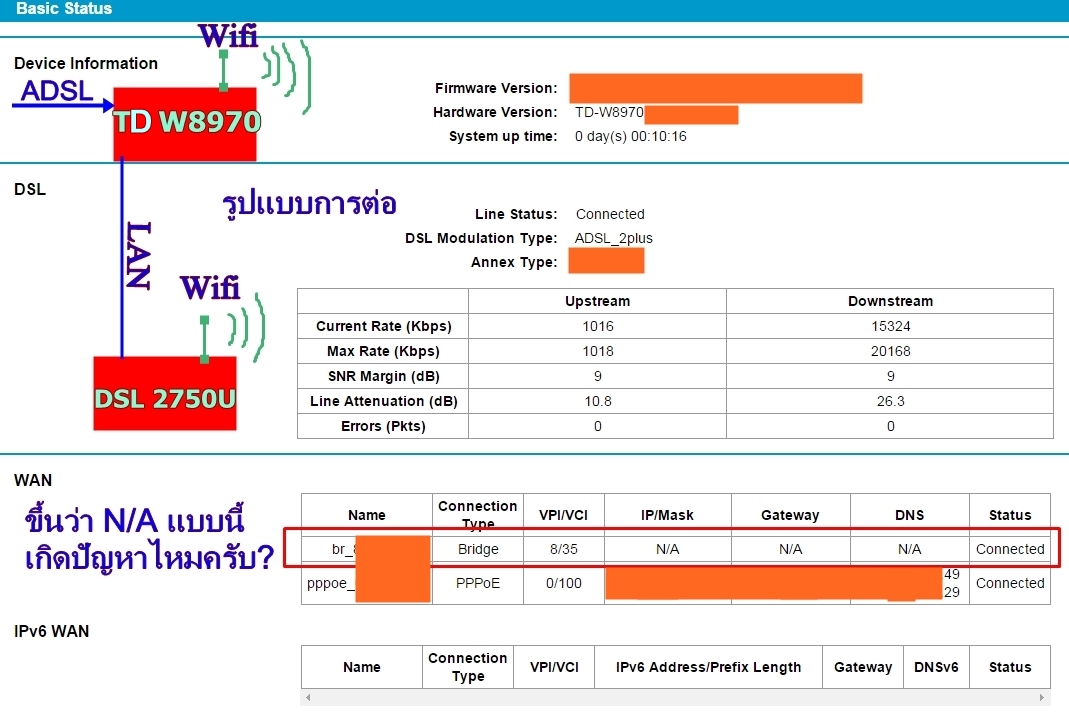Click the "DSL" section heading
The height and width of the screenshot is (718, 1069).
30,190
